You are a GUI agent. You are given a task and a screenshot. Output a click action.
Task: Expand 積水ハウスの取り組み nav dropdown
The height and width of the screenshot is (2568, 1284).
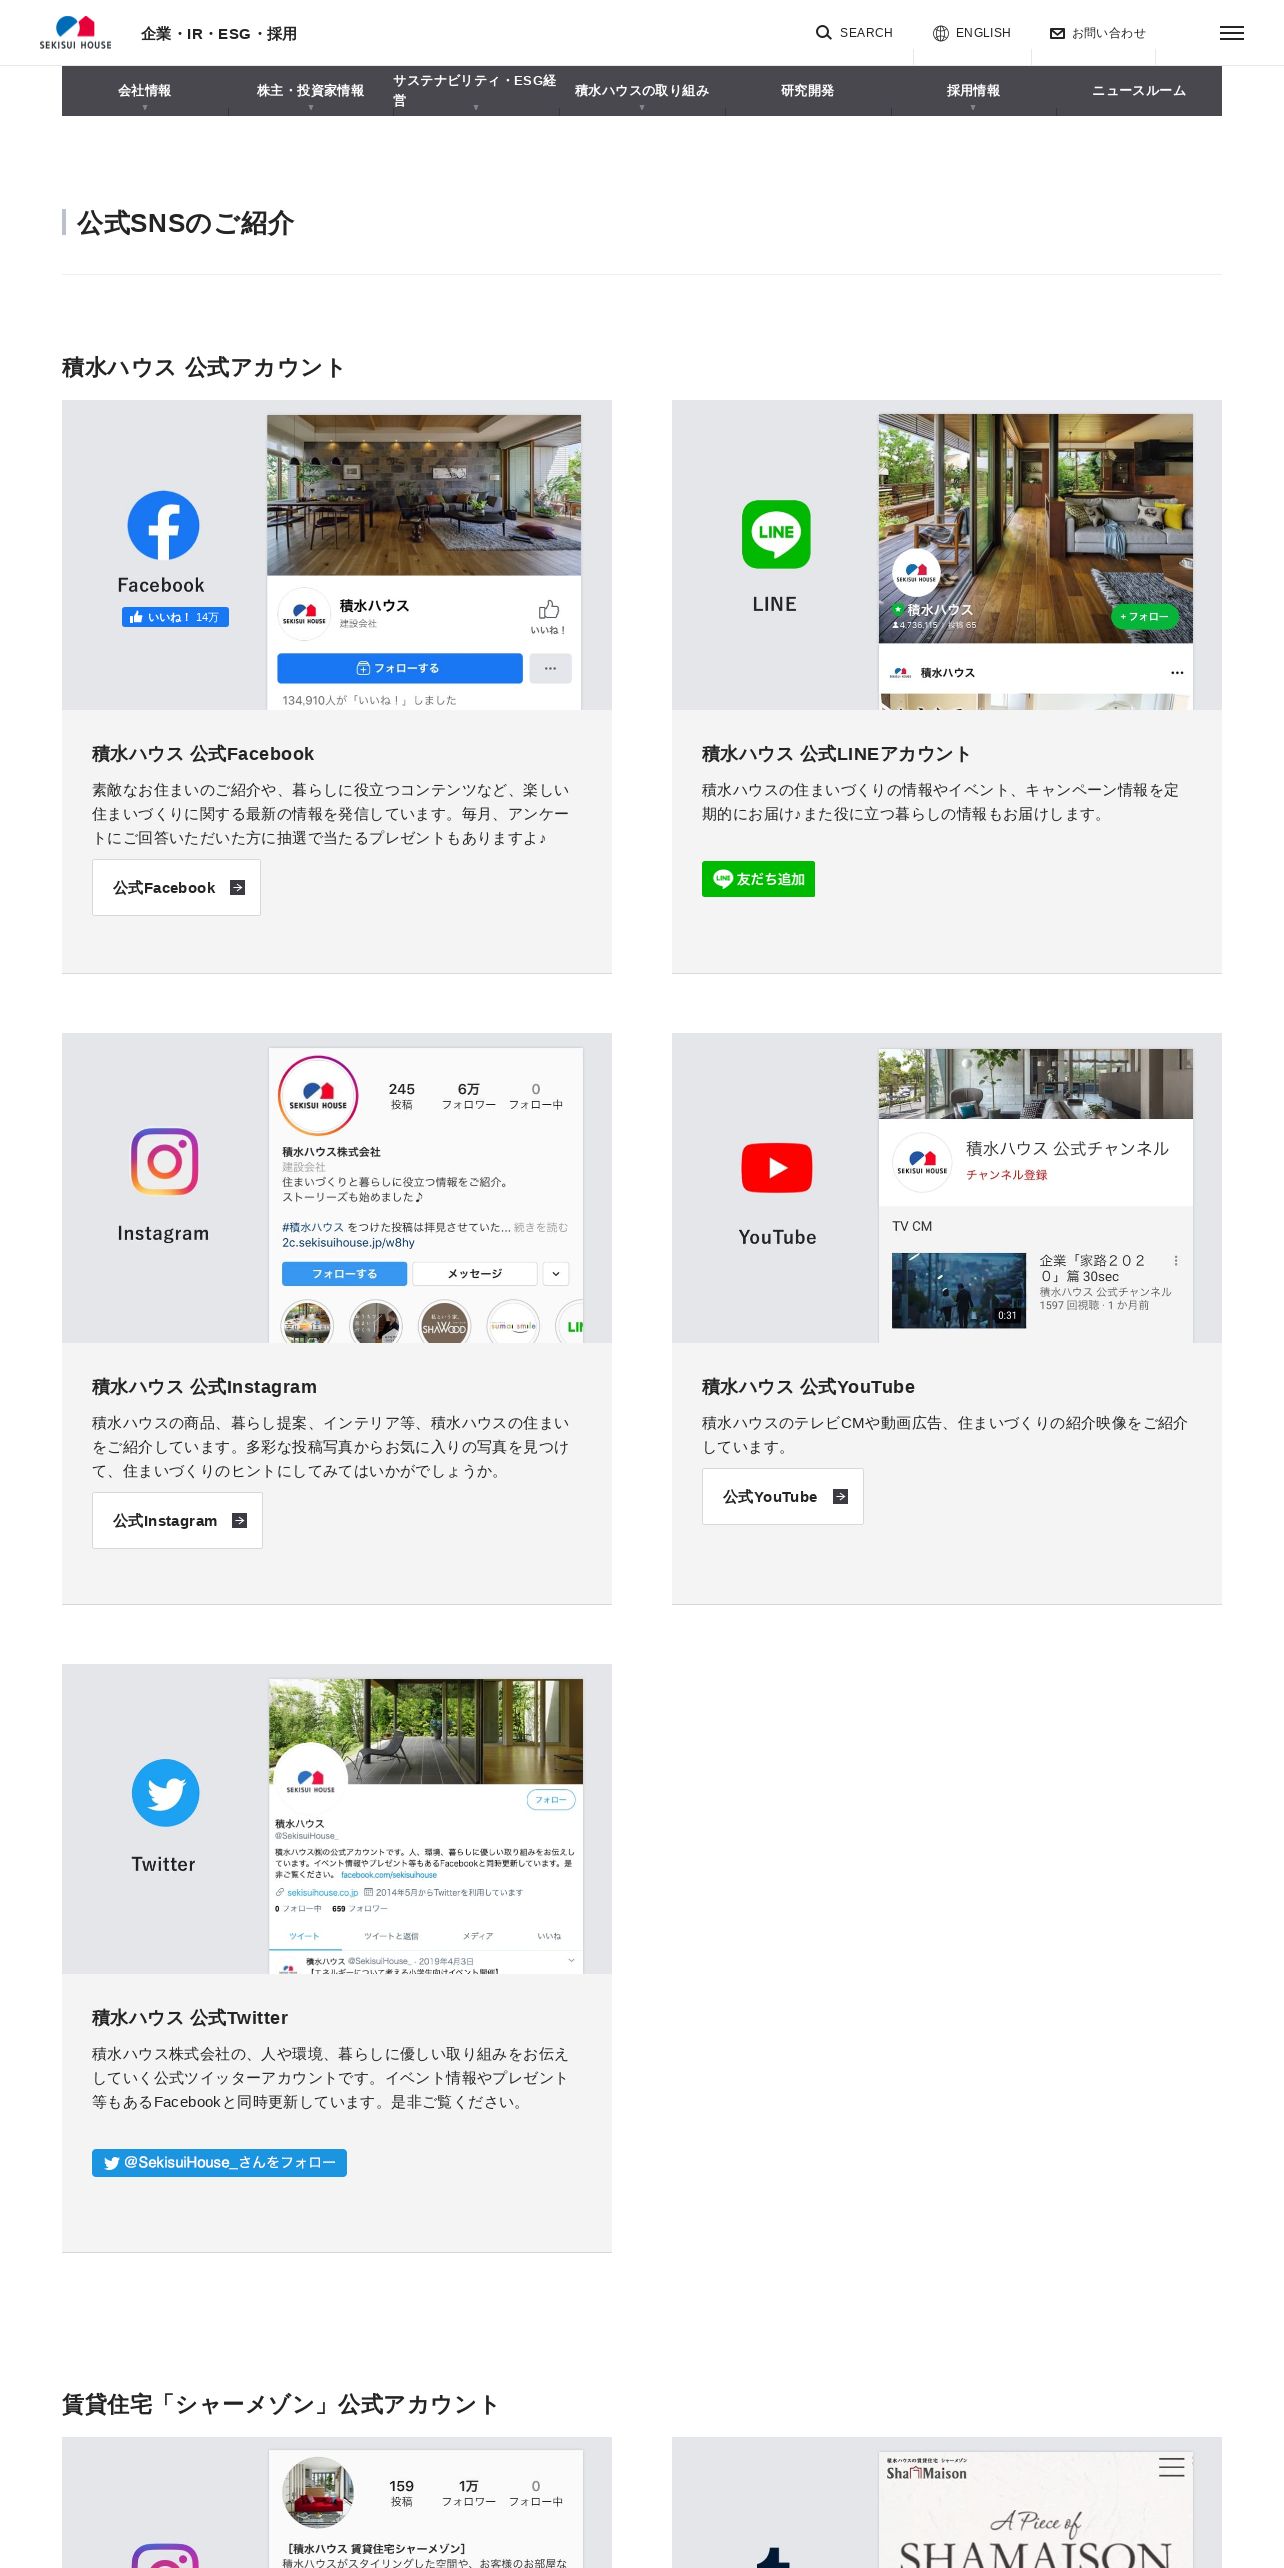pyautogui.click(x=642, y=91)
